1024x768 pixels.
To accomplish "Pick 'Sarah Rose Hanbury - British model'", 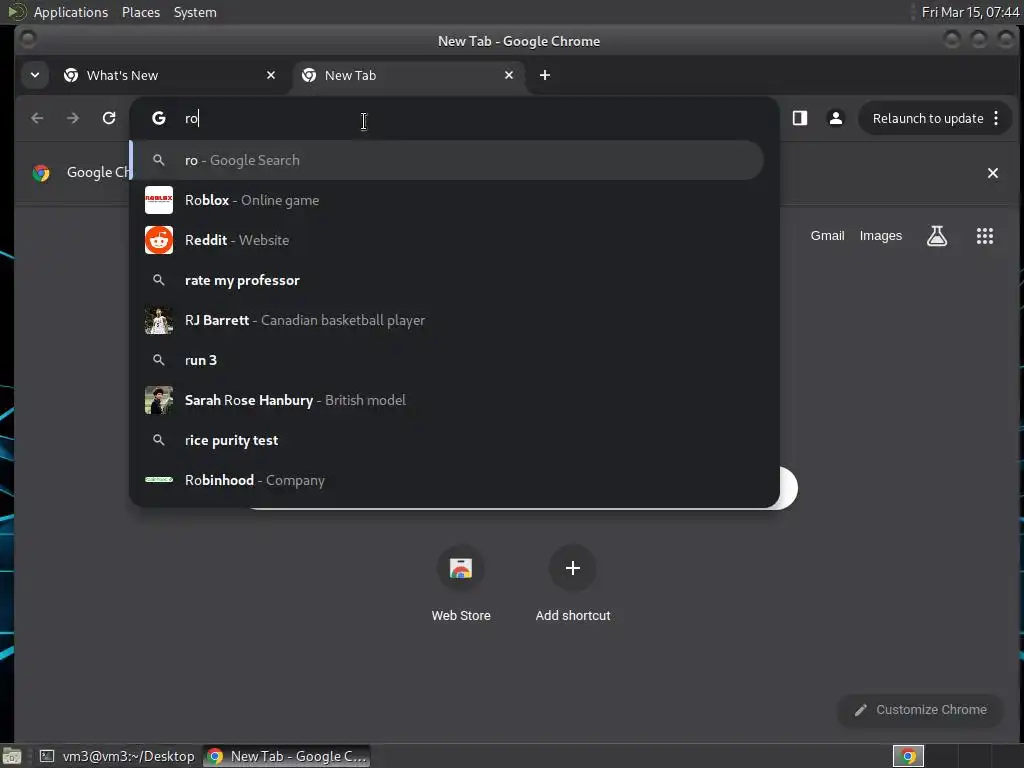I will 447,400.
